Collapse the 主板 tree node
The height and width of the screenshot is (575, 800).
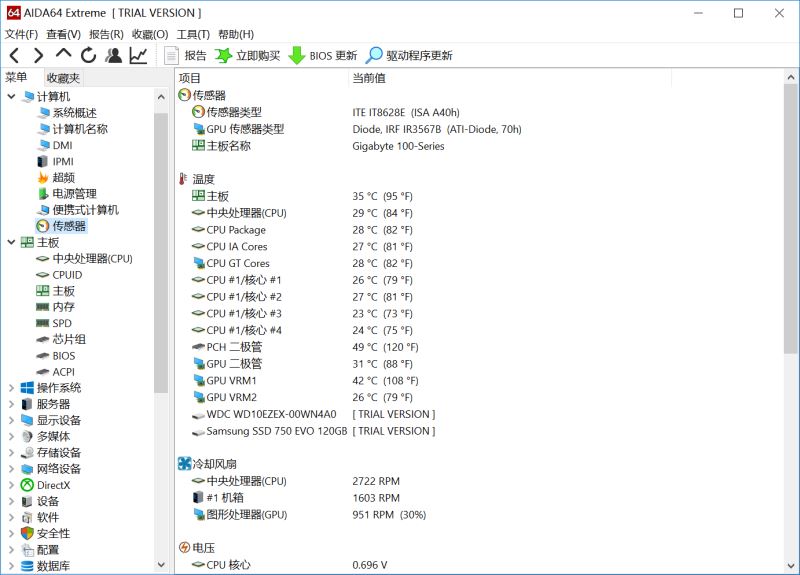click(x=11, y=242)
